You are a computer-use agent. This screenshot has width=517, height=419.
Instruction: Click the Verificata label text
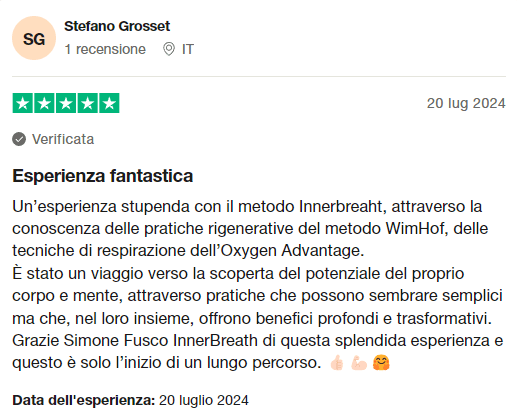(63, 139)
